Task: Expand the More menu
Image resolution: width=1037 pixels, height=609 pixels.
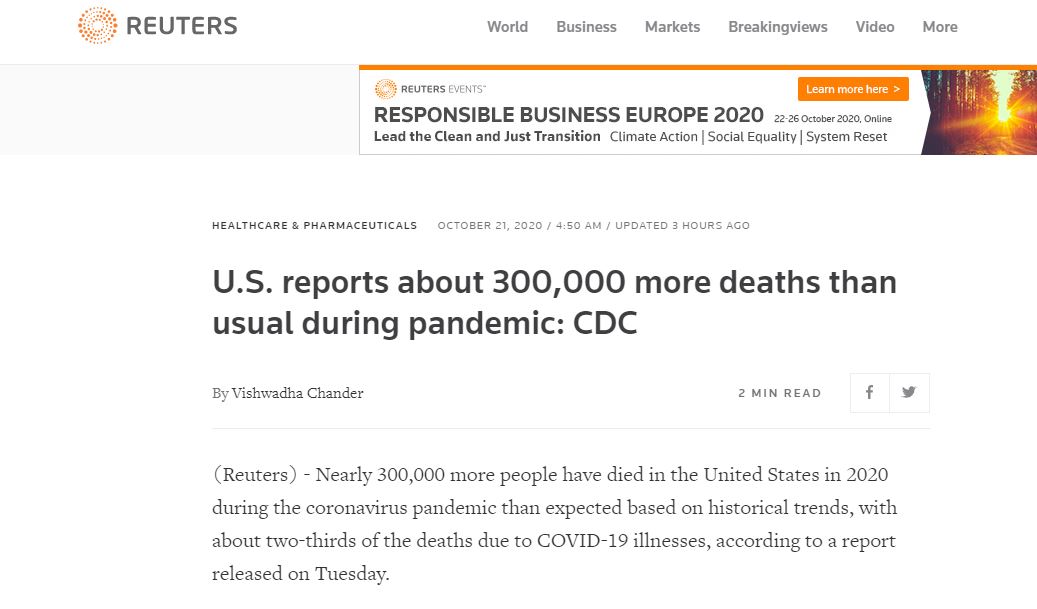Action: coord(939,27)
